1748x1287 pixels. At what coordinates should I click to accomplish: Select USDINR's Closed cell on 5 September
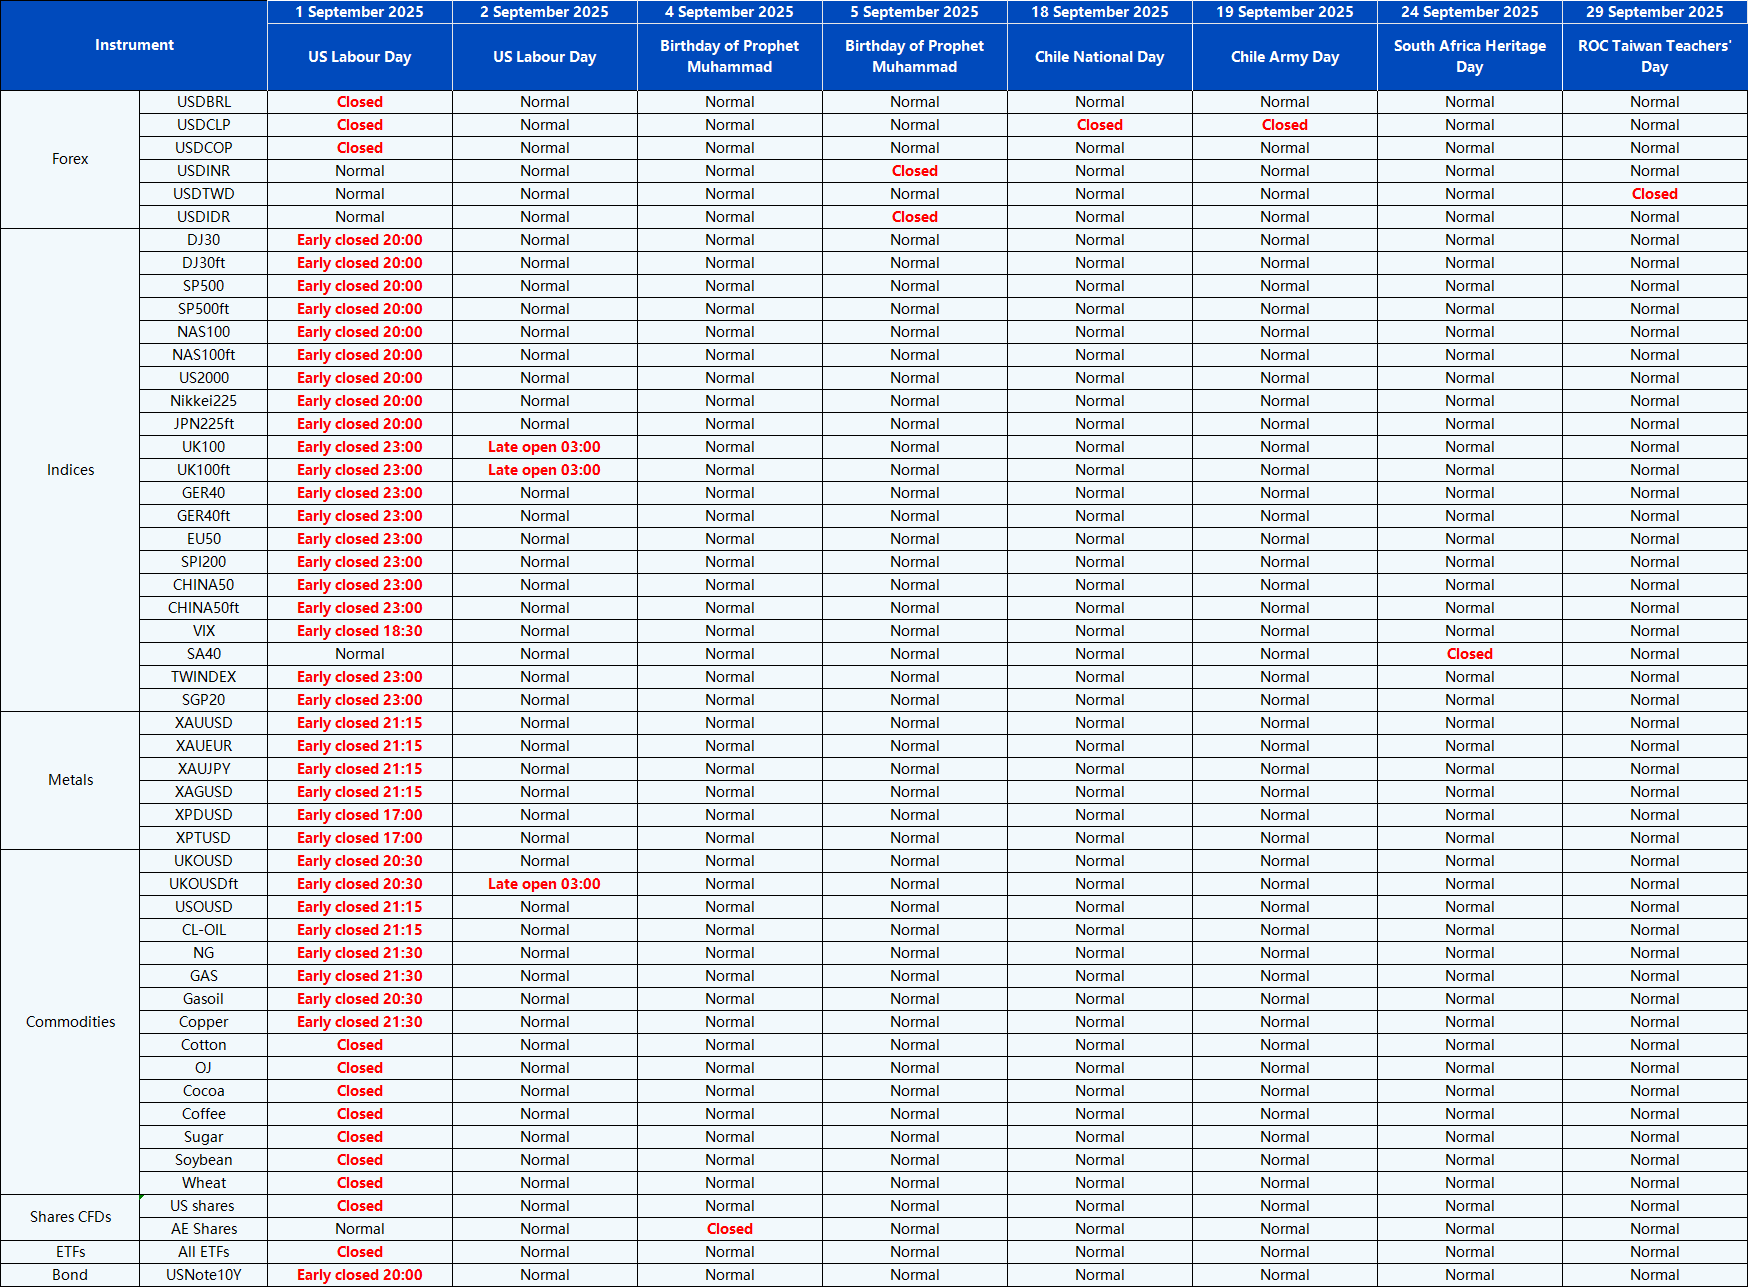point(914,171)
